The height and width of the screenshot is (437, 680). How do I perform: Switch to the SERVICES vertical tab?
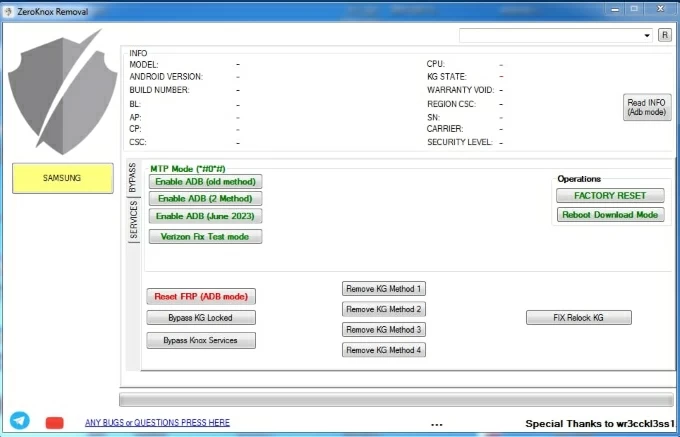coord(132,219)
